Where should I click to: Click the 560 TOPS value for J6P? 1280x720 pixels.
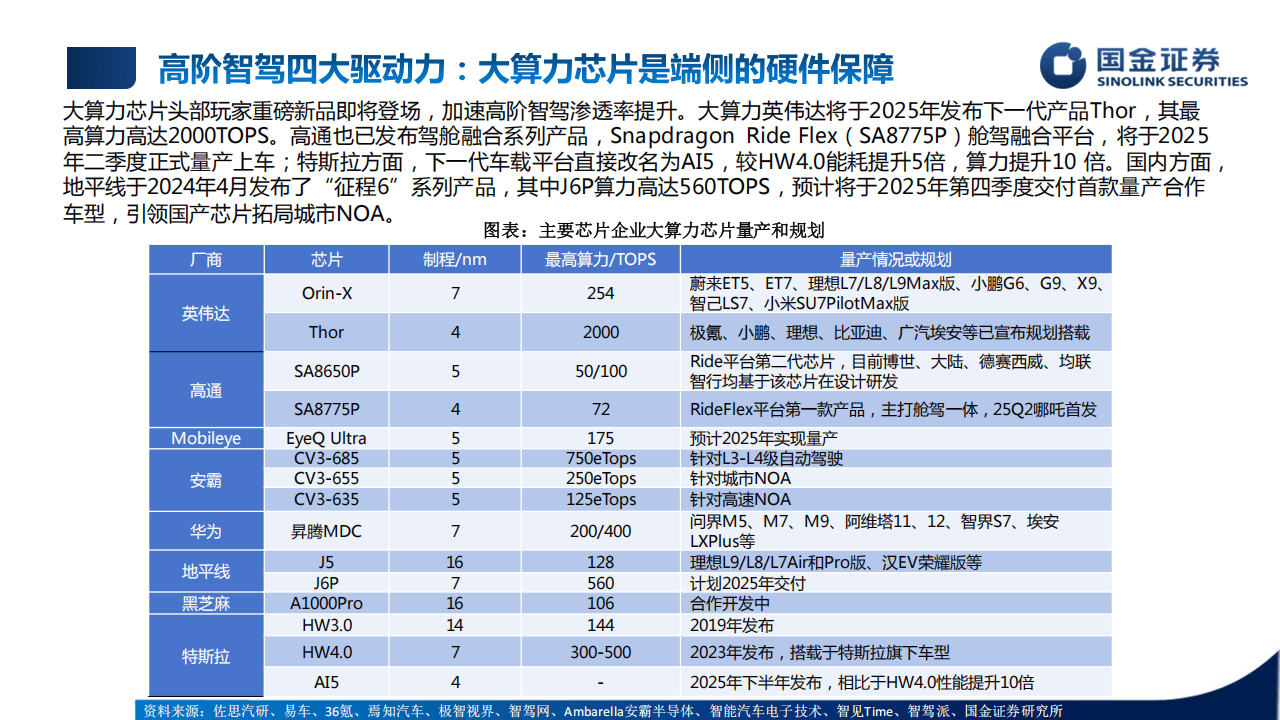point(601,583)
